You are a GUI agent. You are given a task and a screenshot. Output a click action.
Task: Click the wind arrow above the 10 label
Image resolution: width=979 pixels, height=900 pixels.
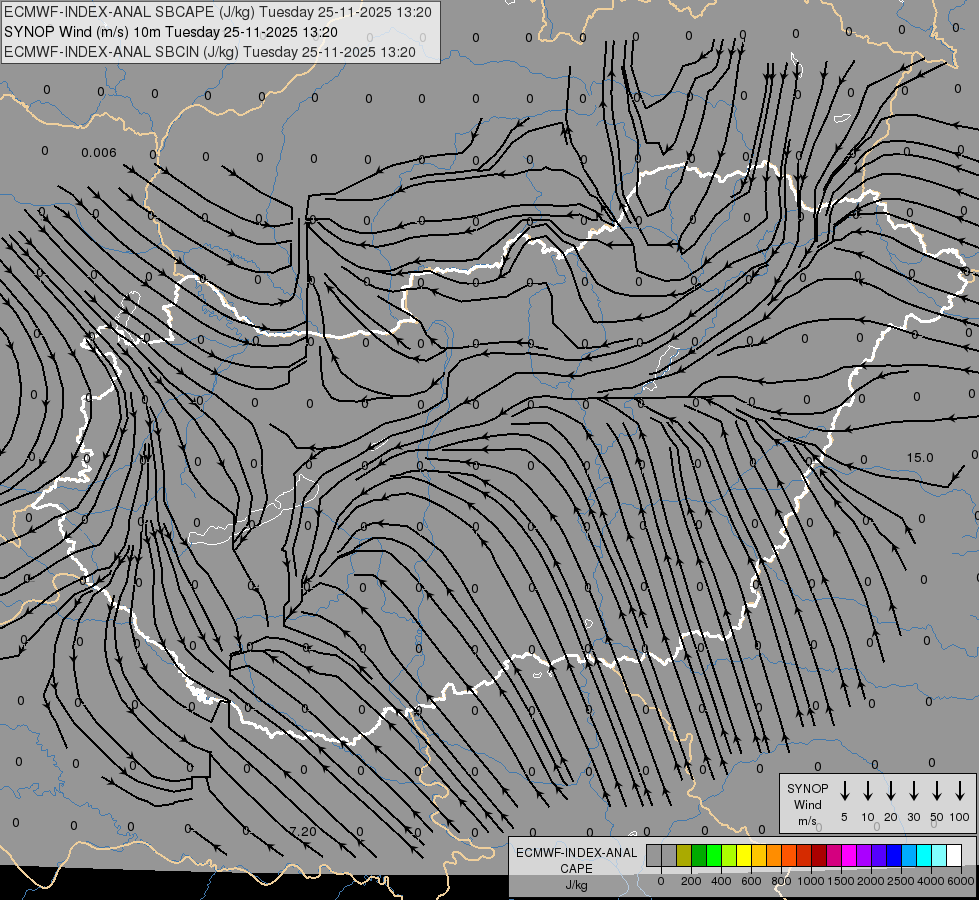click(868, 790)
